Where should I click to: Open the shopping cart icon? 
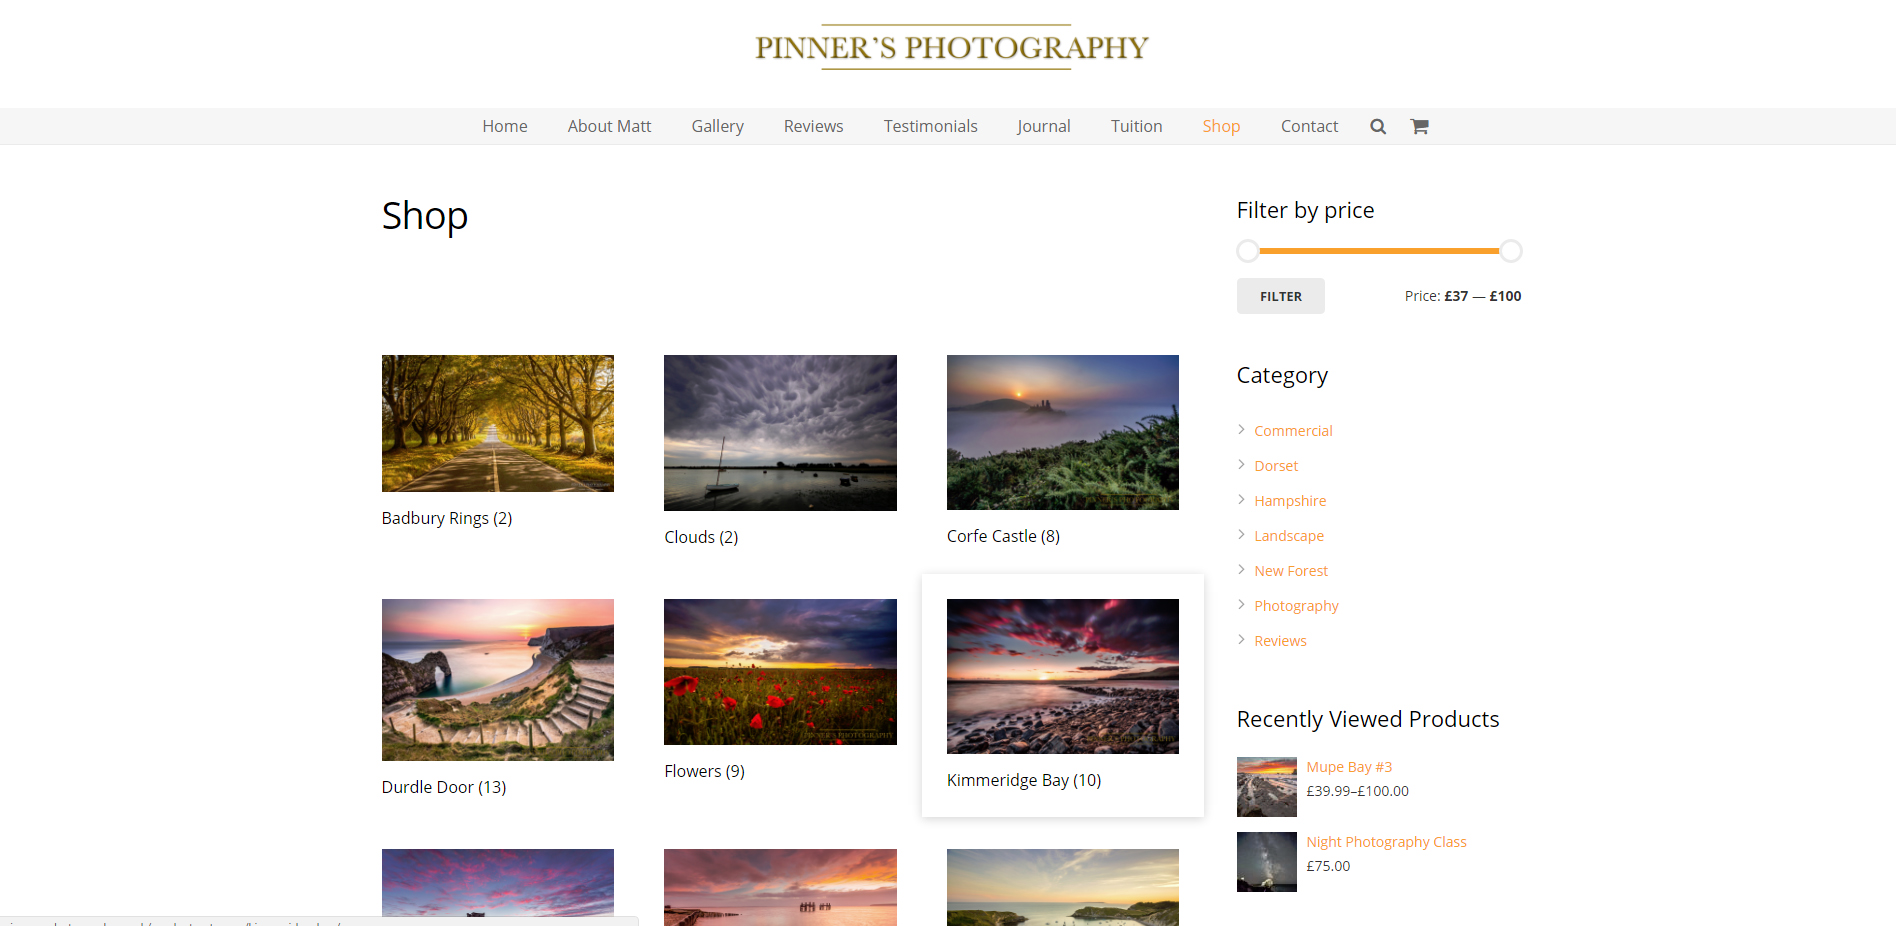tap(1419, 127)
